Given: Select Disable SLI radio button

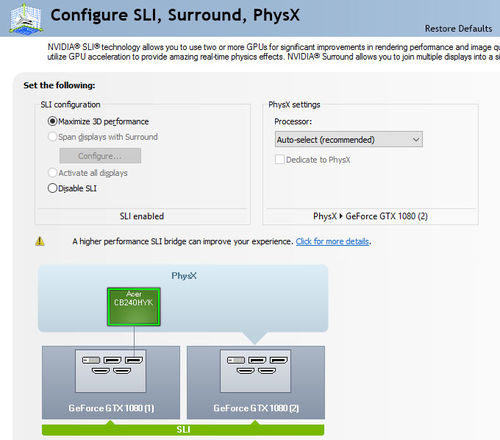Looking at the screenshot, I should click(52, 188).
